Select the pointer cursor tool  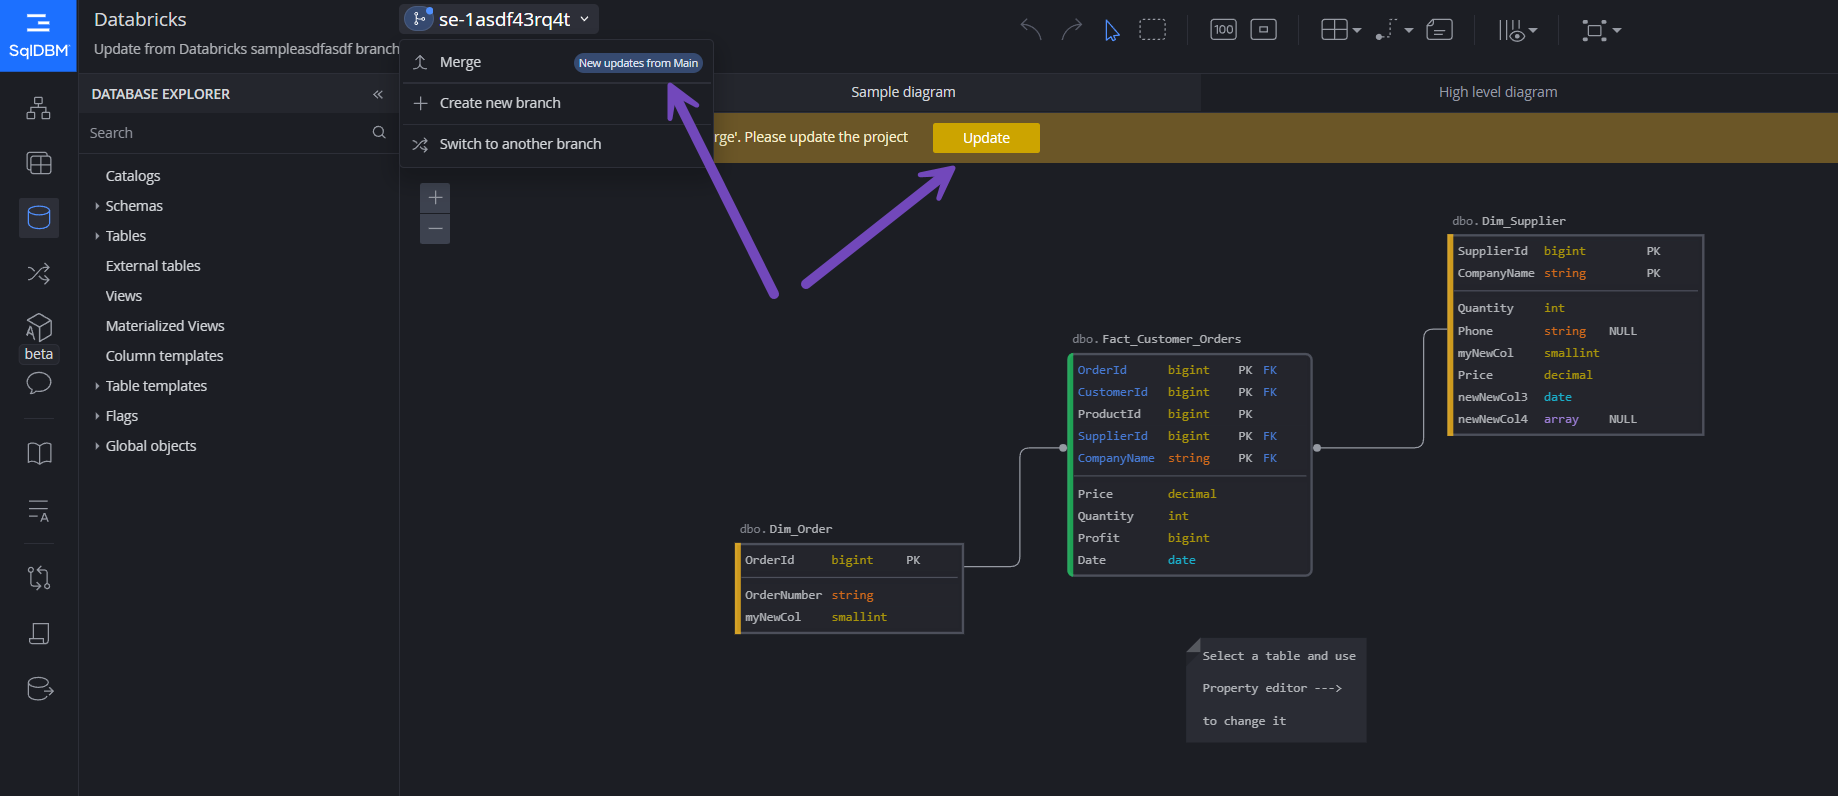coord(1112,30)
